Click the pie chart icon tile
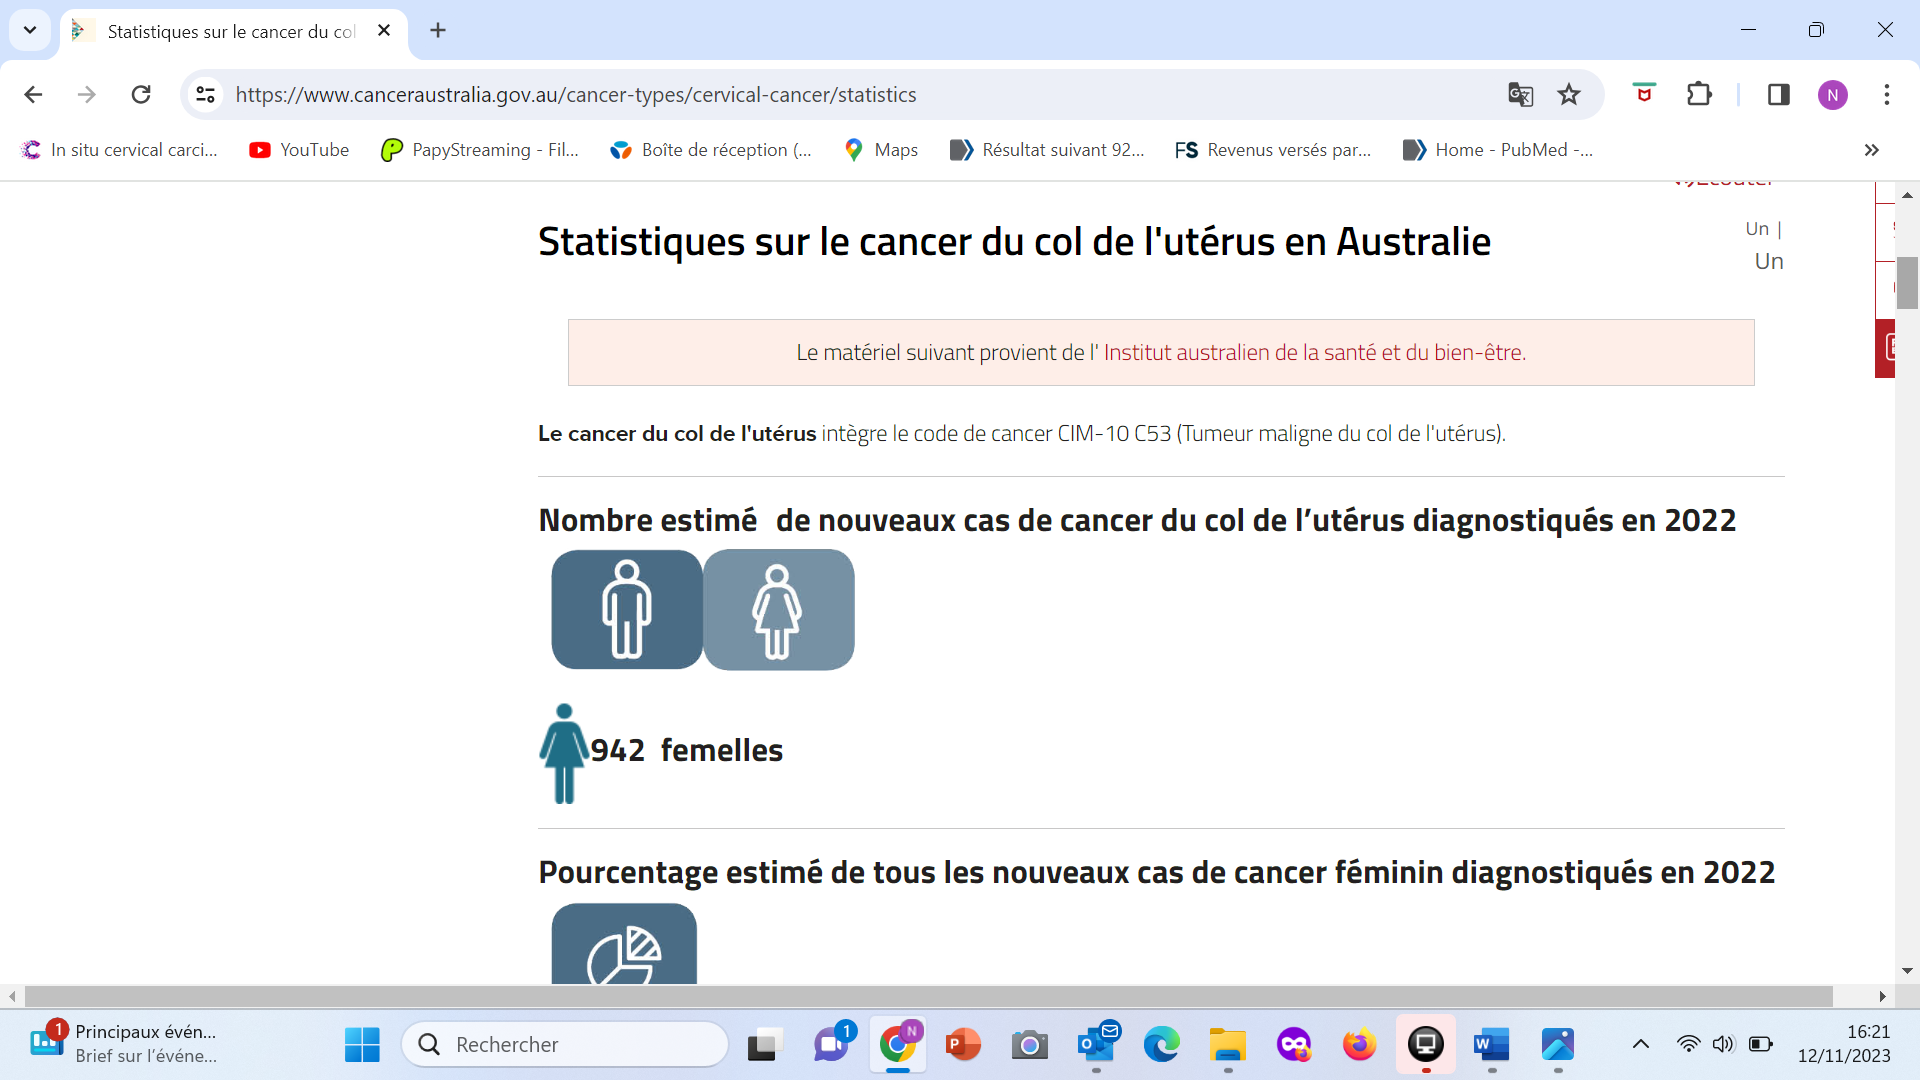Image resolution: width=1920 pixels, height=1080 pixels. pos(624,945)
